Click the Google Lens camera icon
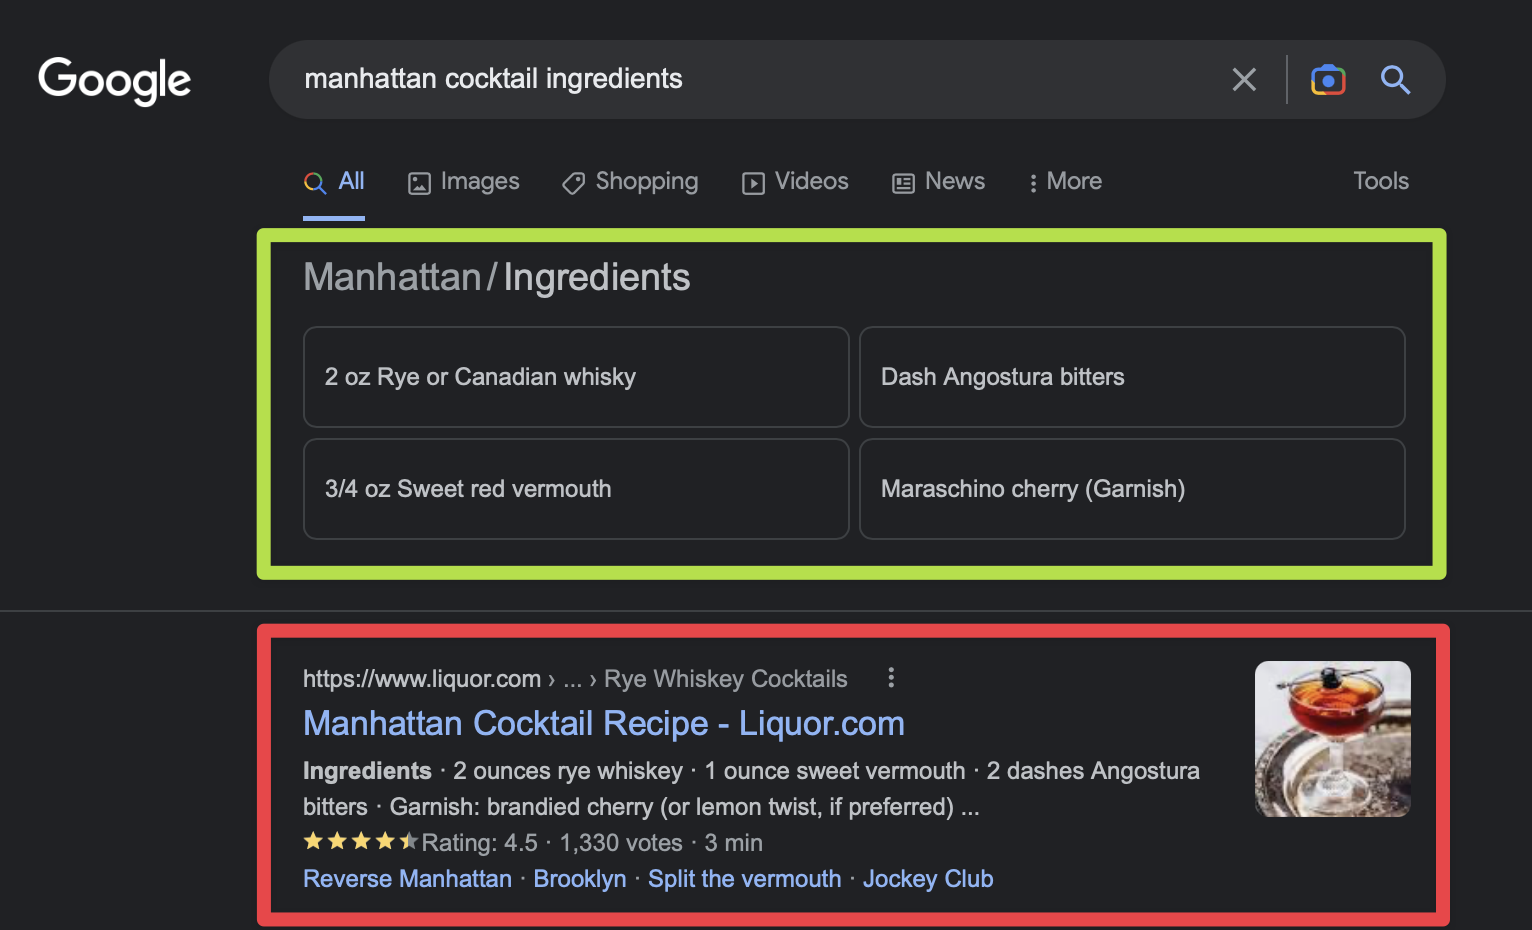Image resolution: width=1532 pixels, height=930 pixels. click(1328, 79)
